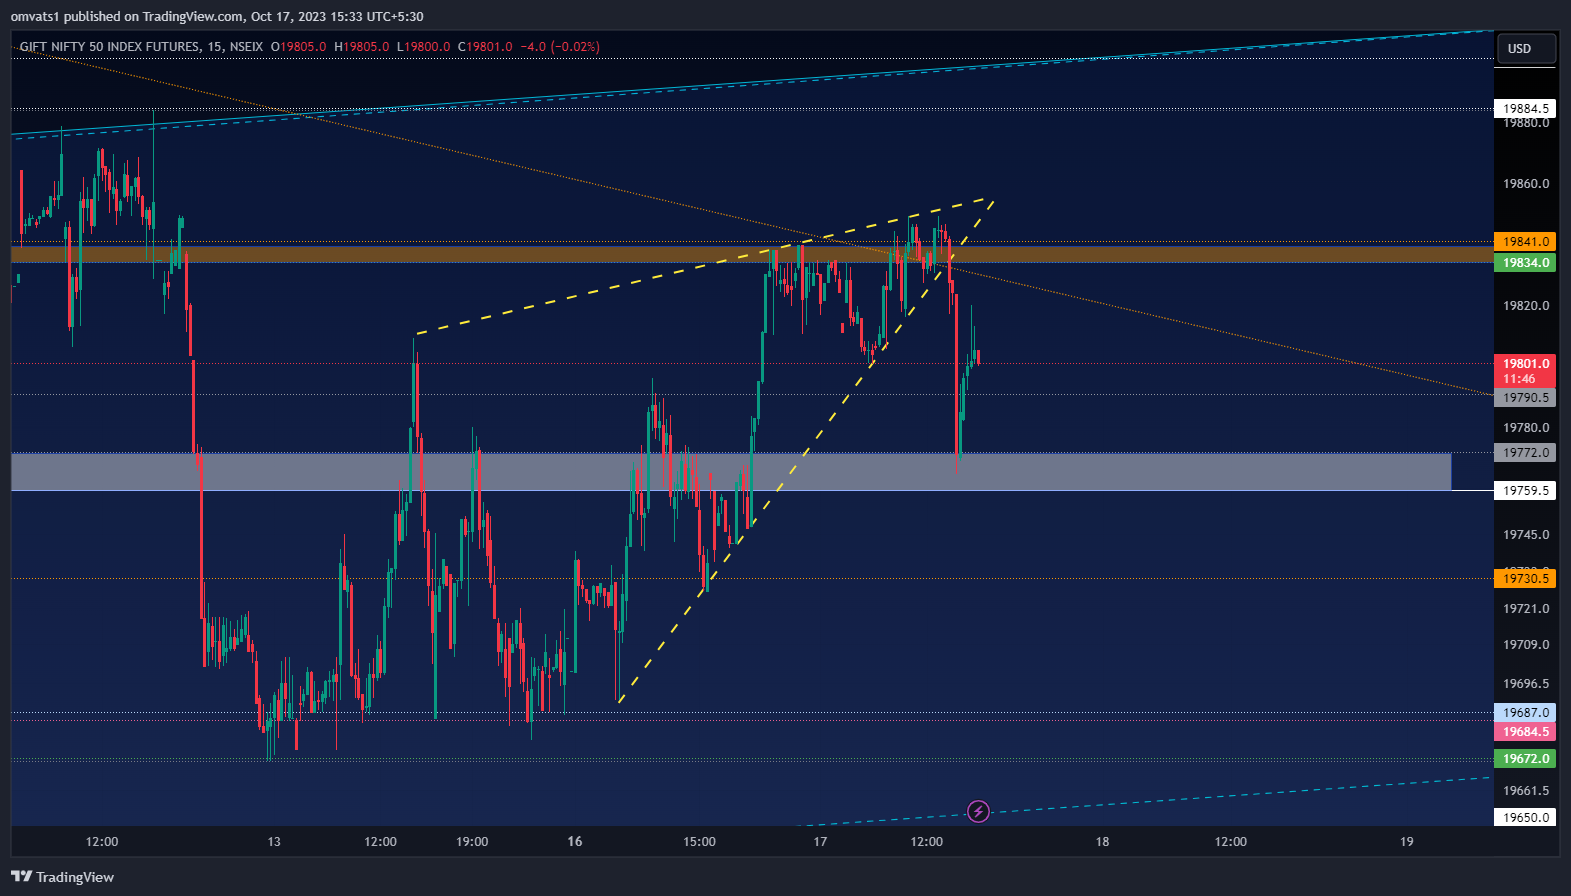1571x896 pixels.
Task: Click the −4.0 (−0.02%) change value
Action: [560, 46]
